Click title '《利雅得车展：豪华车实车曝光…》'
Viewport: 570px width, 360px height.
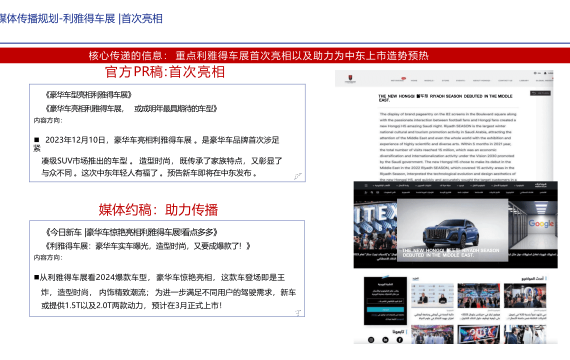pos(148,246)
